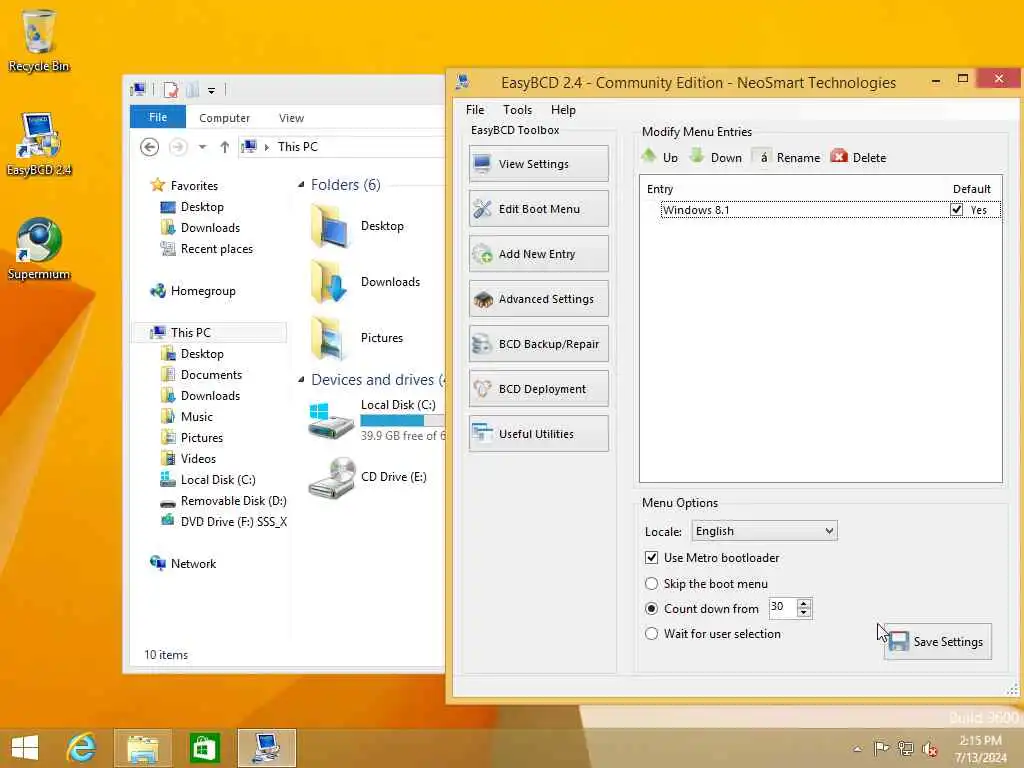Open EasyBCD Help menu

[x=563, y=110]
